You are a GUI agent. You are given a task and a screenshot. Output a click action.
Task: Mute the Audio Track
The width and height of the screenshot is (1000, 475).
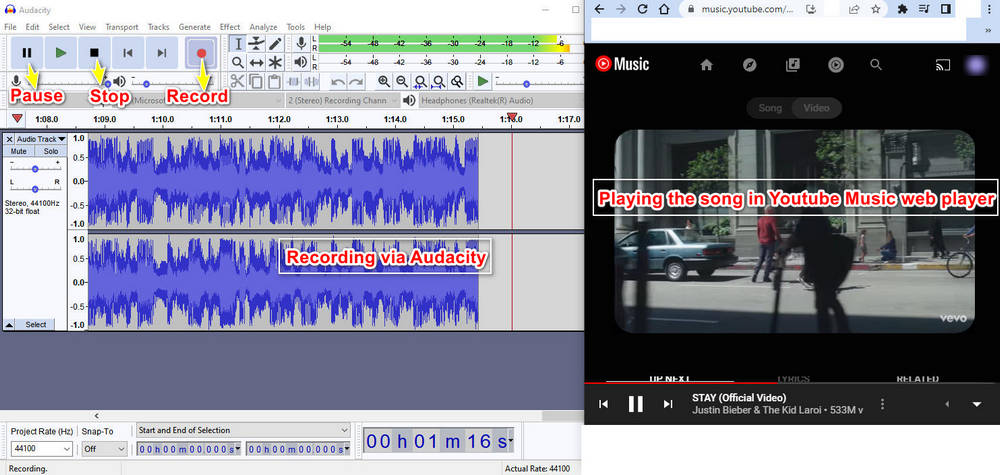(x=19, y=151)
